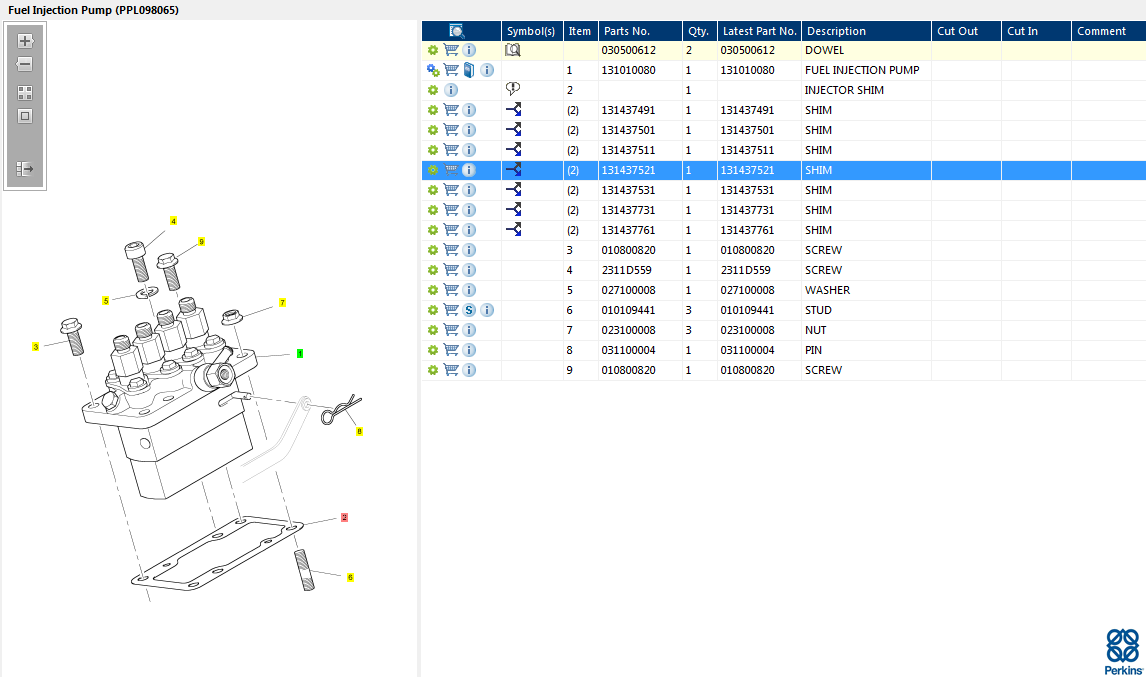Click the note symbol on the INJECTOR SHIM row
This screenshot has height=677, width=1146.
(513, 89)
